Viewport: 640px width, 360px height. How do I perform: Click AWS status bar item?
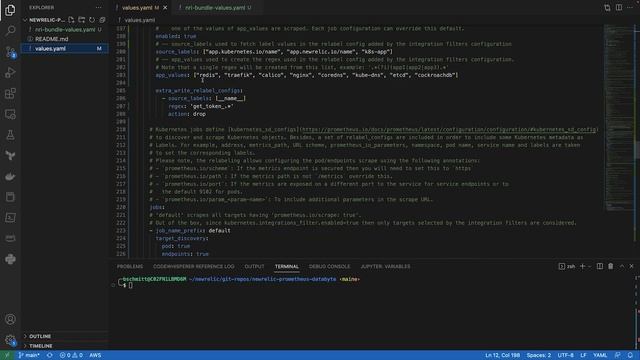tap(95, 355)
